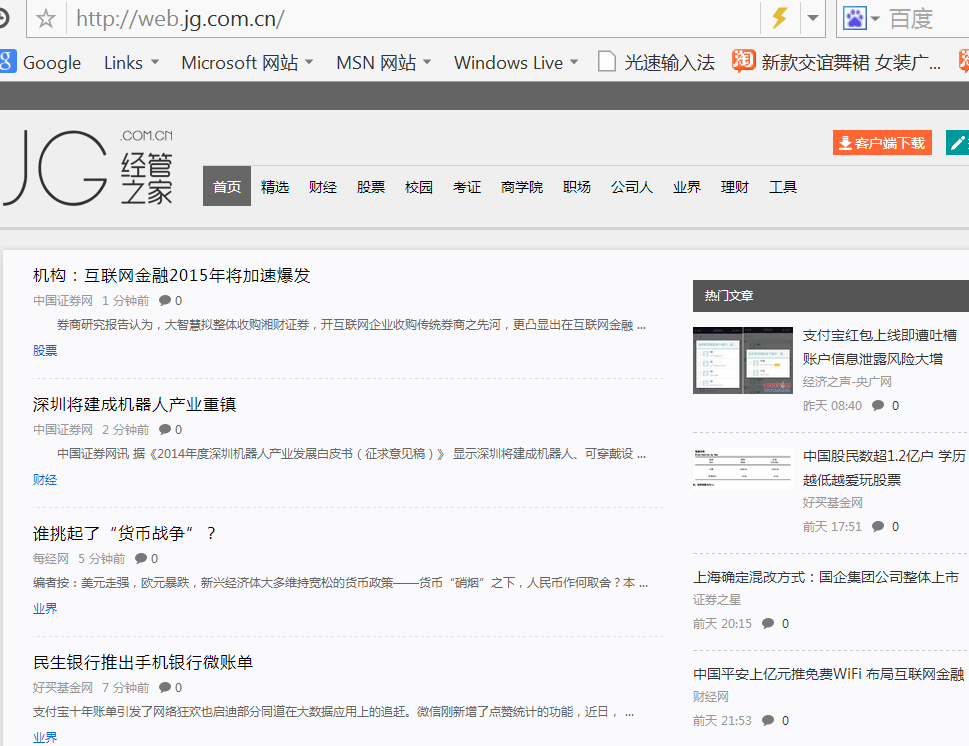Click thumbnail of 支付宝红包 hot article

[x=743, y=360]
